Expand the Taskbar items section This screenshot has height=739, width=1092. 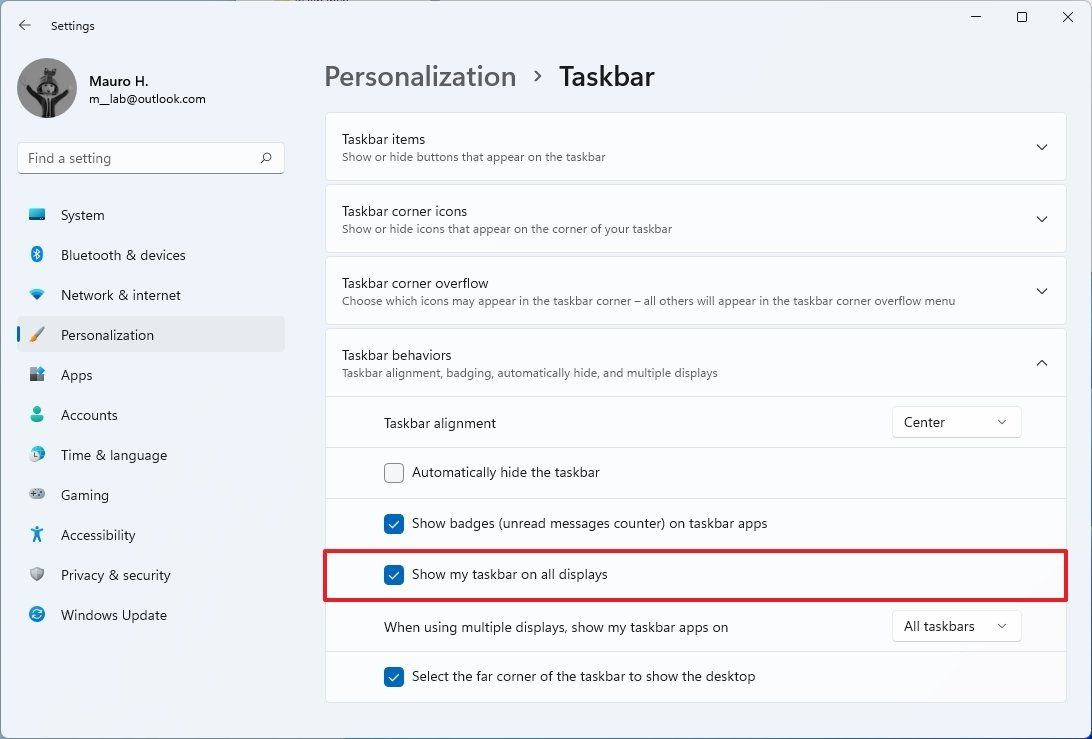[1042, 146]
